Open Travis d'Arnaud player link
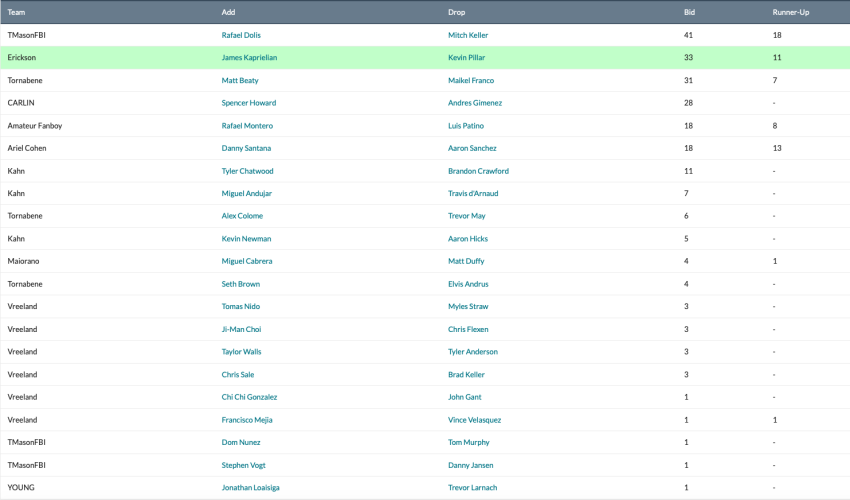 click(x=473, y=194)
